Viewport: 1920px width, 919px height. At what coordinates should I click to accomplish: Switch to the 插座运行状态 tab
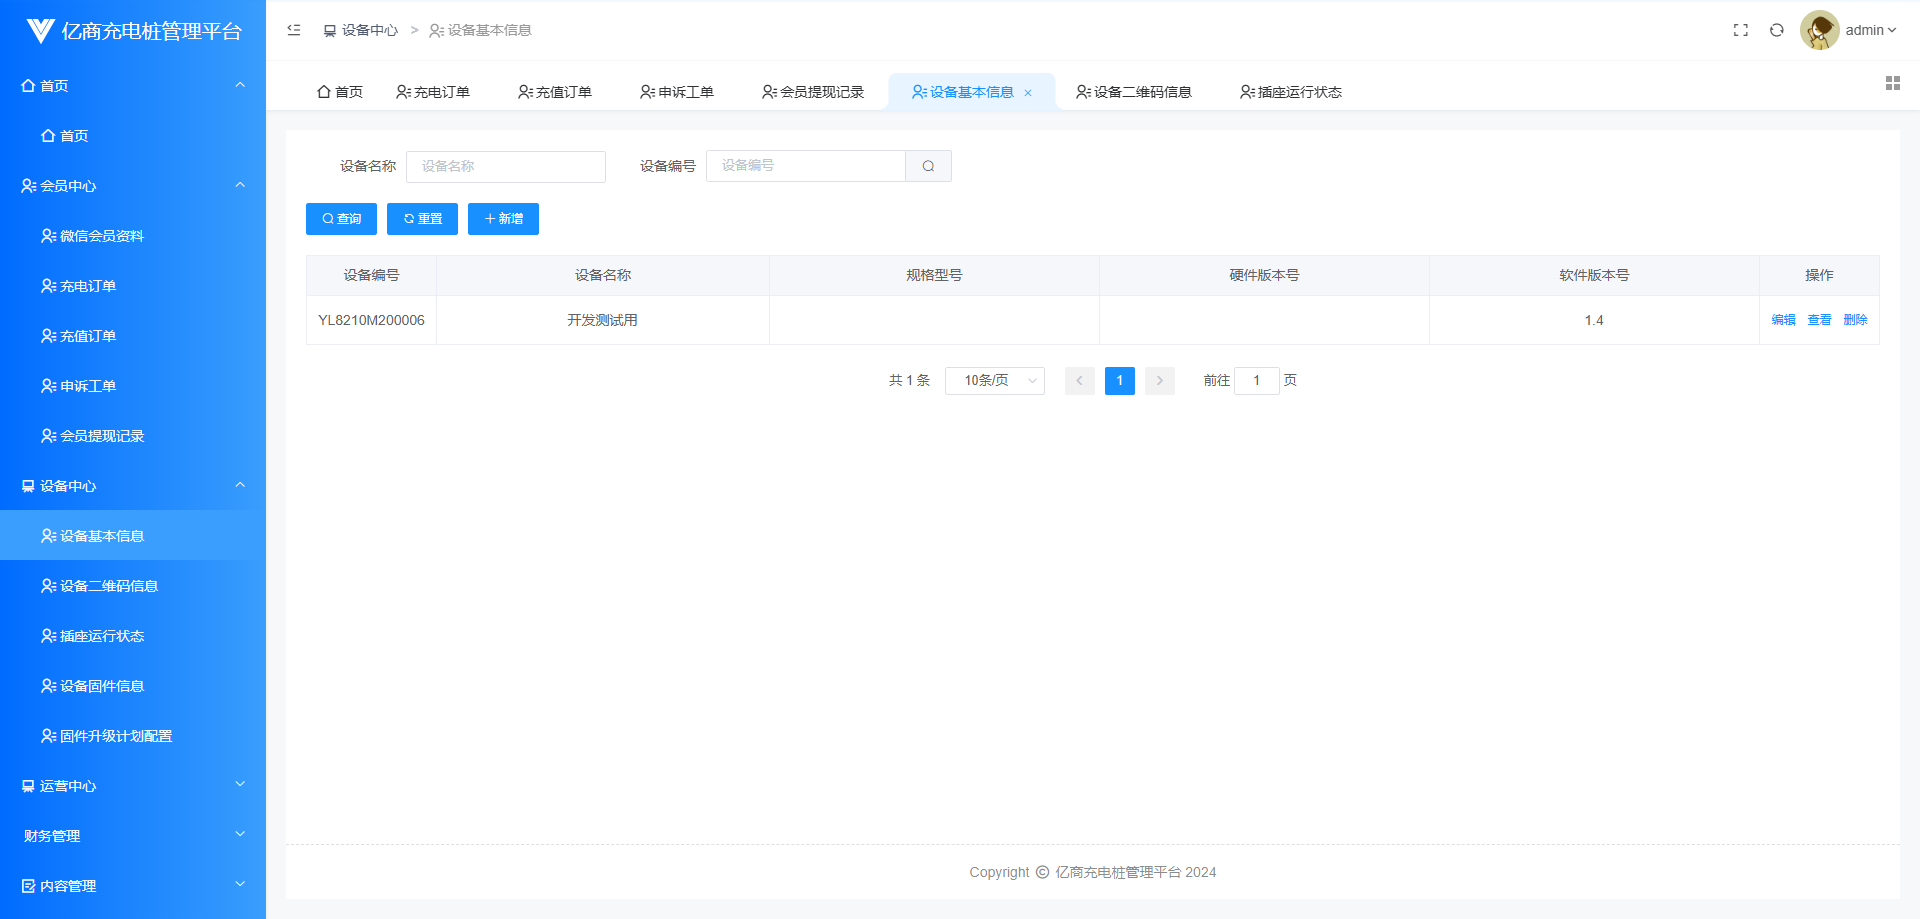[x=1290, y=92]
